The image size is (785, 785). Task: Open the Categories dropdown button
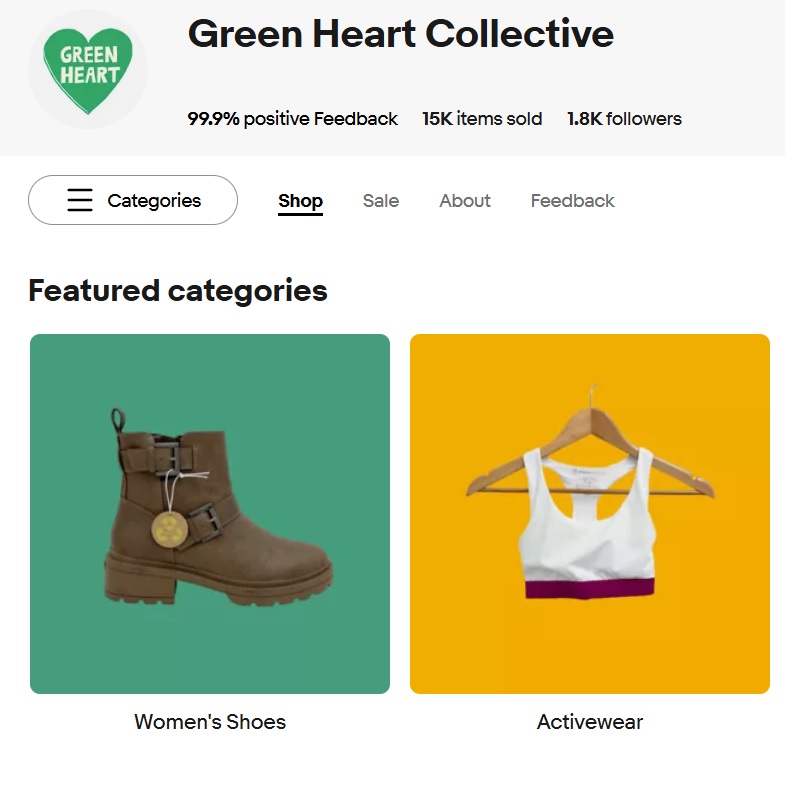133,200
